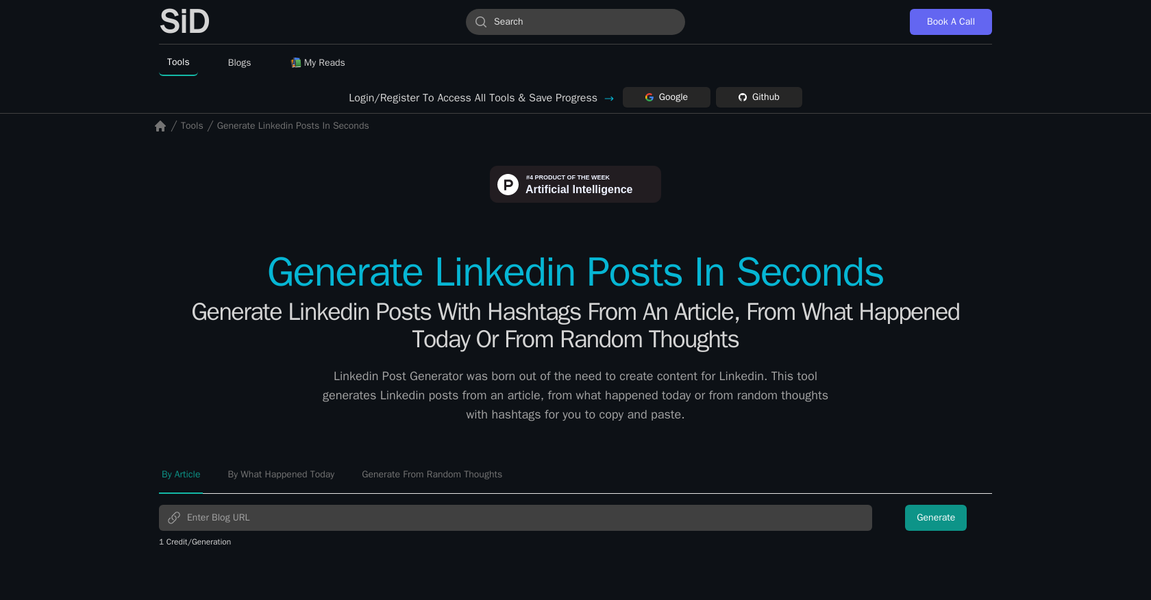Click the arrow beside Login/Register prompt
Image resolution: width=1151 pixels, height=600 pixels.
pyautogui.click(x=609, y=98)
